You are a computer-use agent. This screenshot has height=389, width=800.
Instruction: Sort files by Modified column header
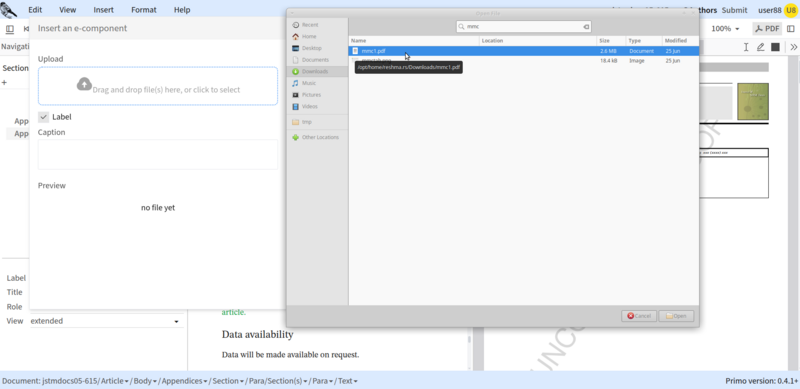(680, 40)
